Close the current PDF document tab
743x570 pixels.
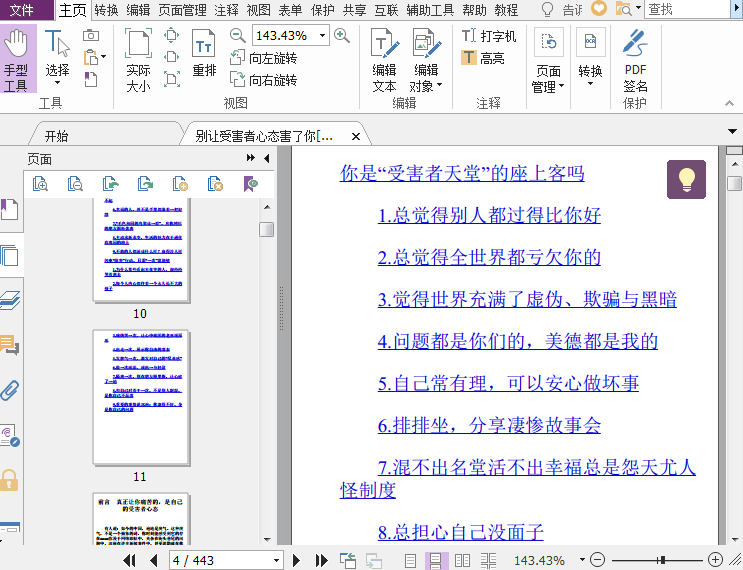356,136
